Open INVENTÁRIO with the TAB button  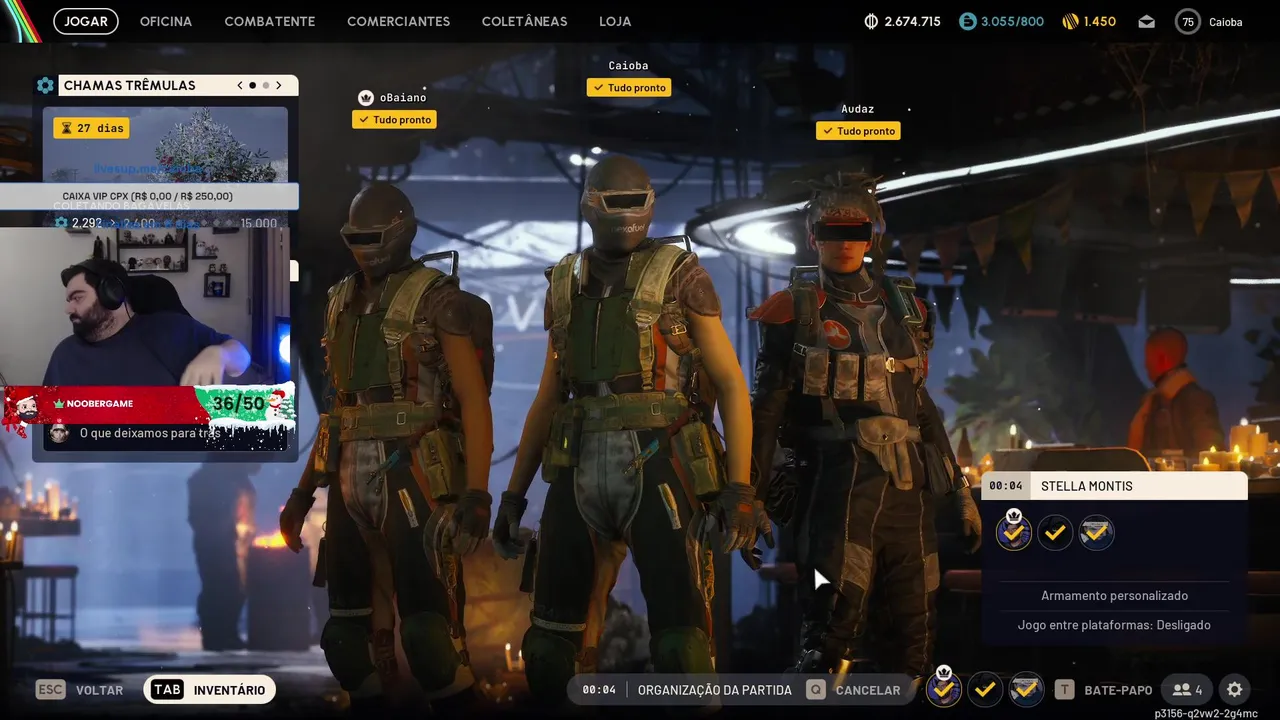(209, 690)
